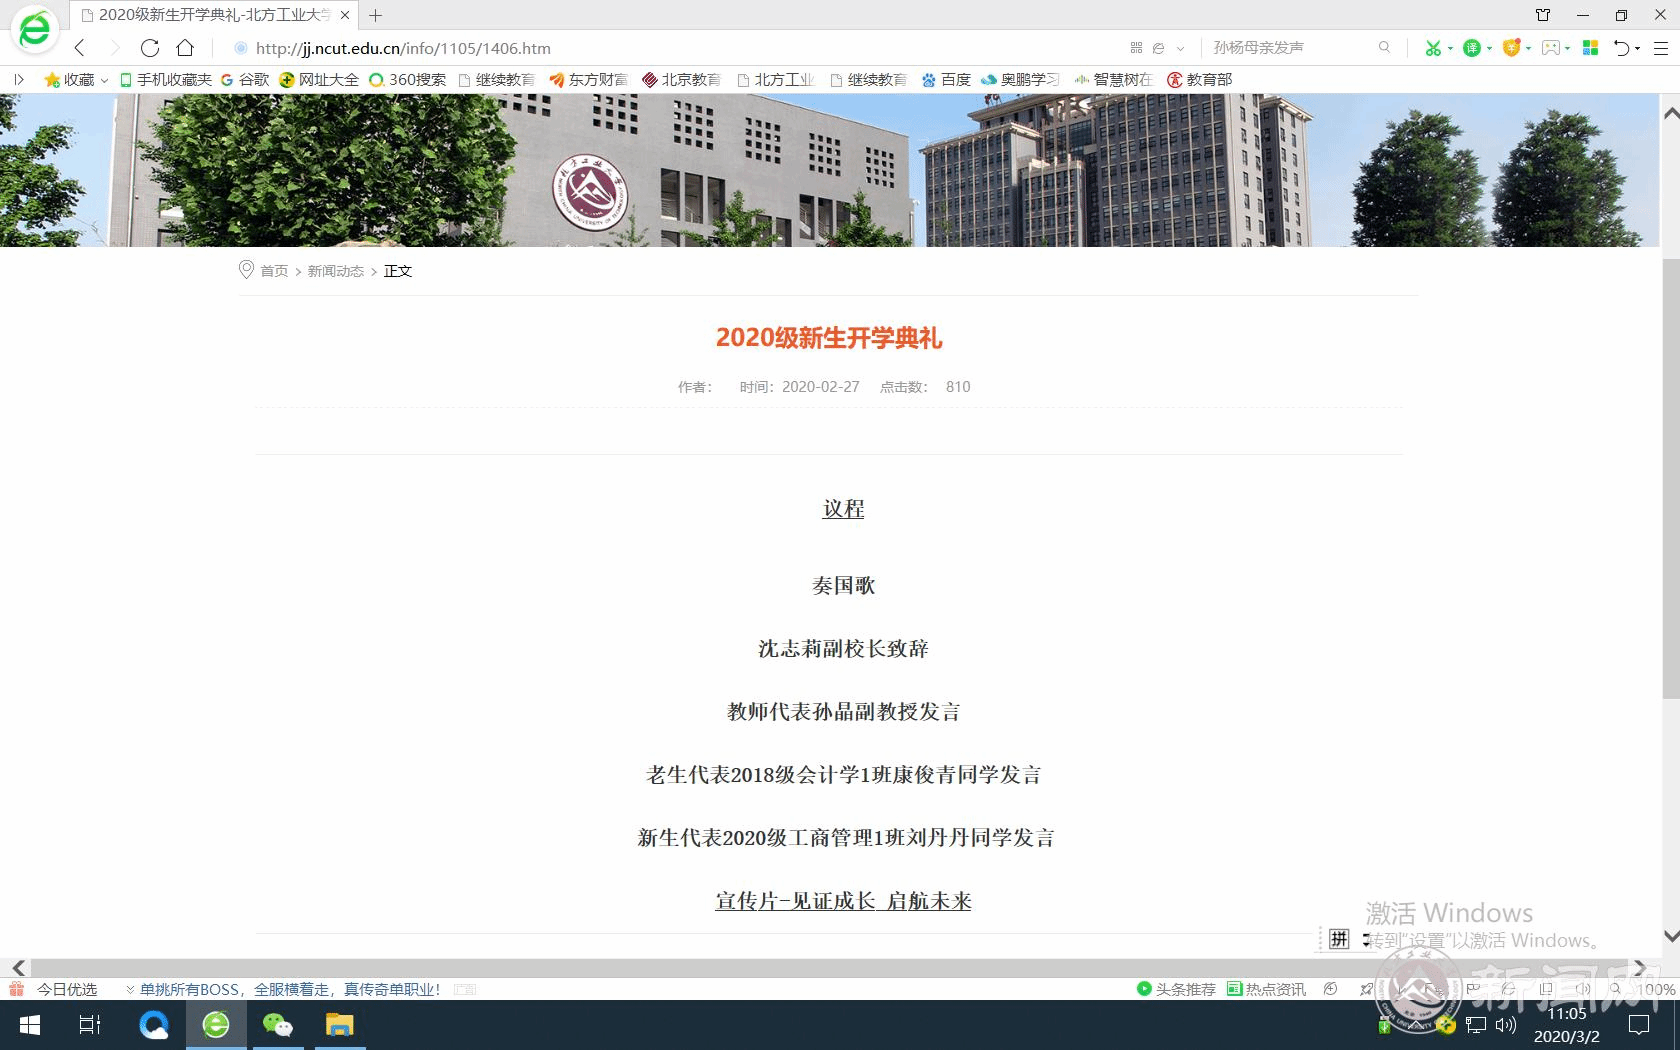Click the search magnifier icon
This screenshot has width=1680, height=1050.
click(x=1384, y=48)
